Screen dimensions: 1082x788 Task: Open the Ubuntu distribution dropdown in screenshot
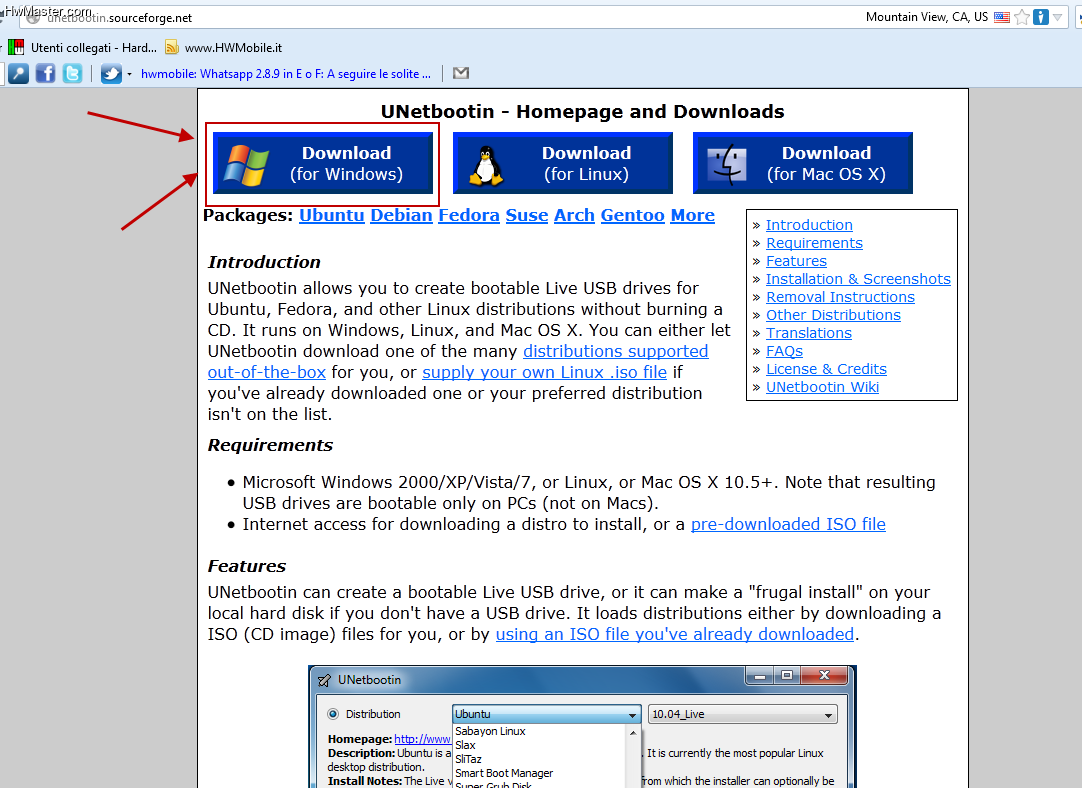point(546,714)
